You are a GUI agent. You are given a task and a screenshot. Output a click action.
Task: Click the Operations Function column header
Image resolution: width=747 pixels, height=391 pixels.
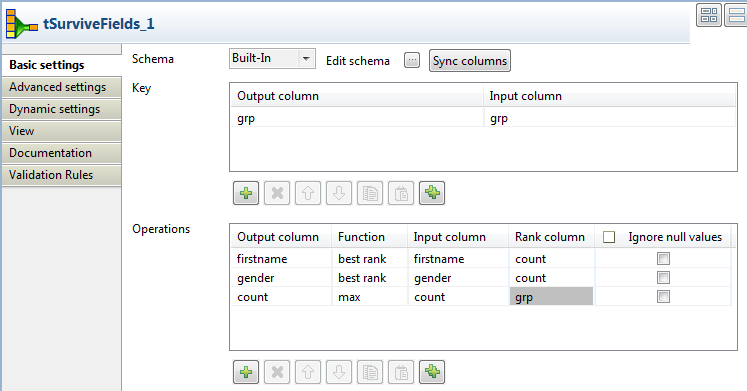(x=370, y=237)
